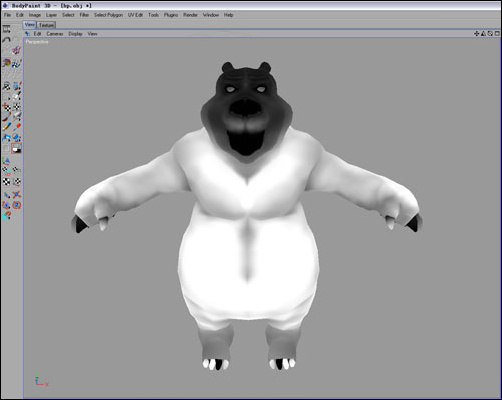Open the Image menu
The image size is (502, 400).
34,15
